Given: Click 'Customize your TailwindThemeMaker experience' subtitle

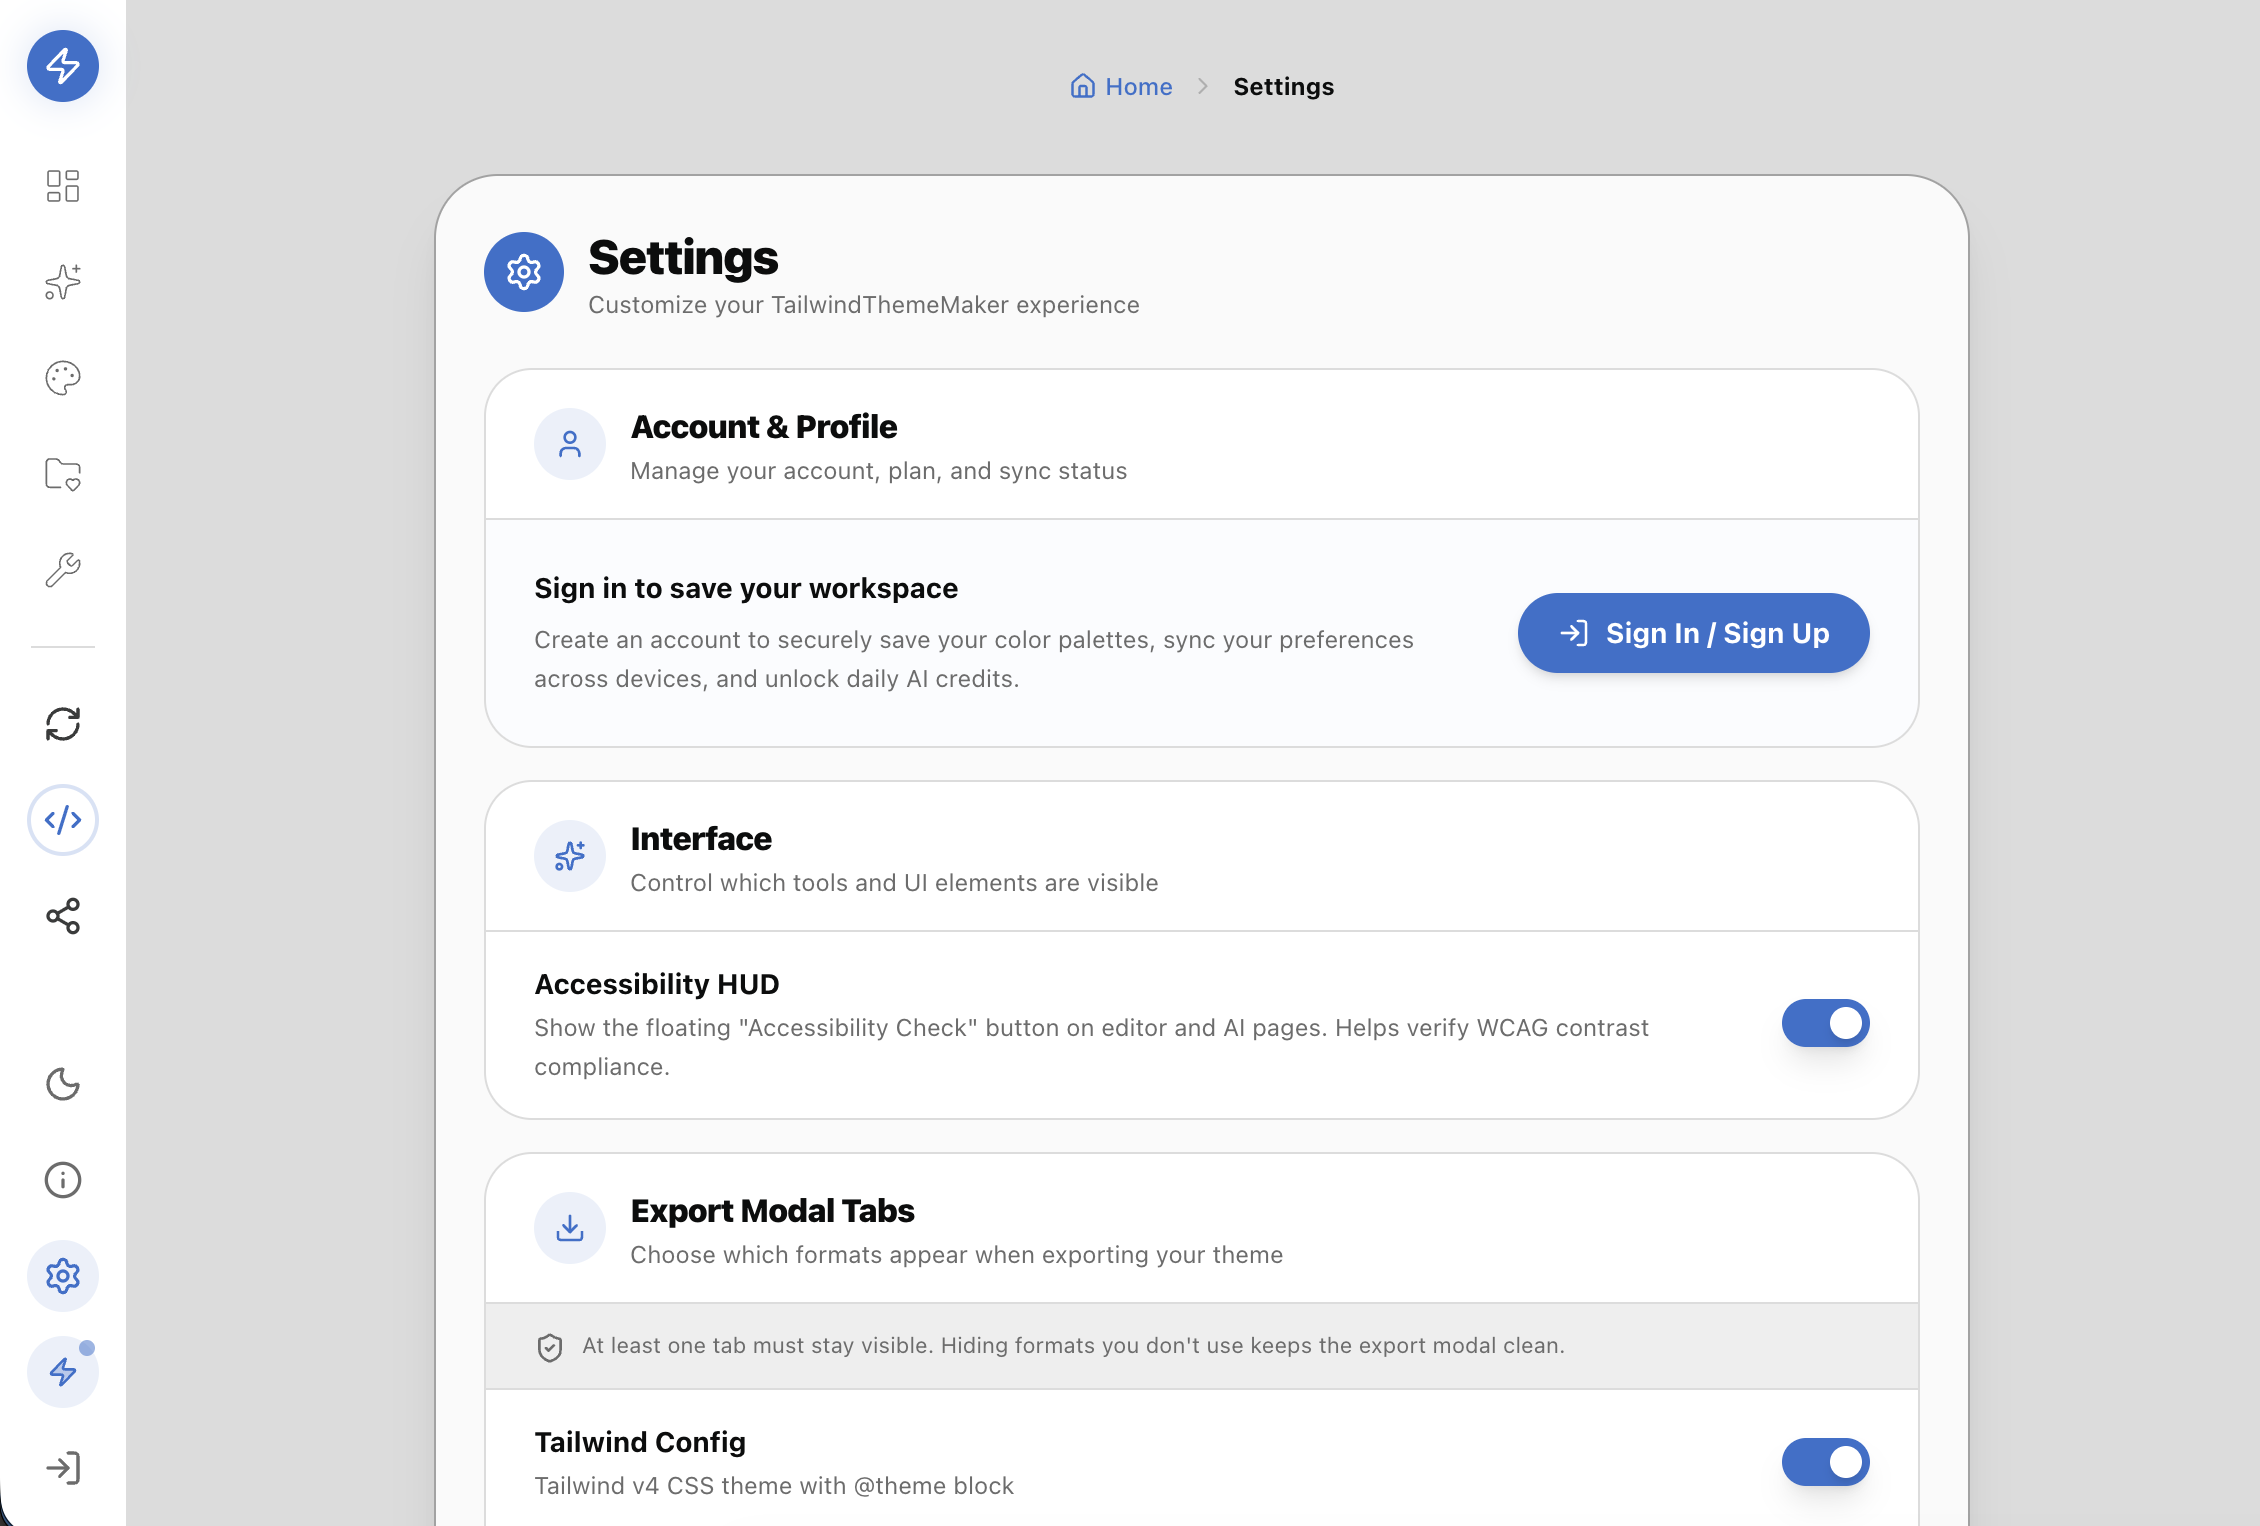Looking at the screenshot, I should 864,305.
